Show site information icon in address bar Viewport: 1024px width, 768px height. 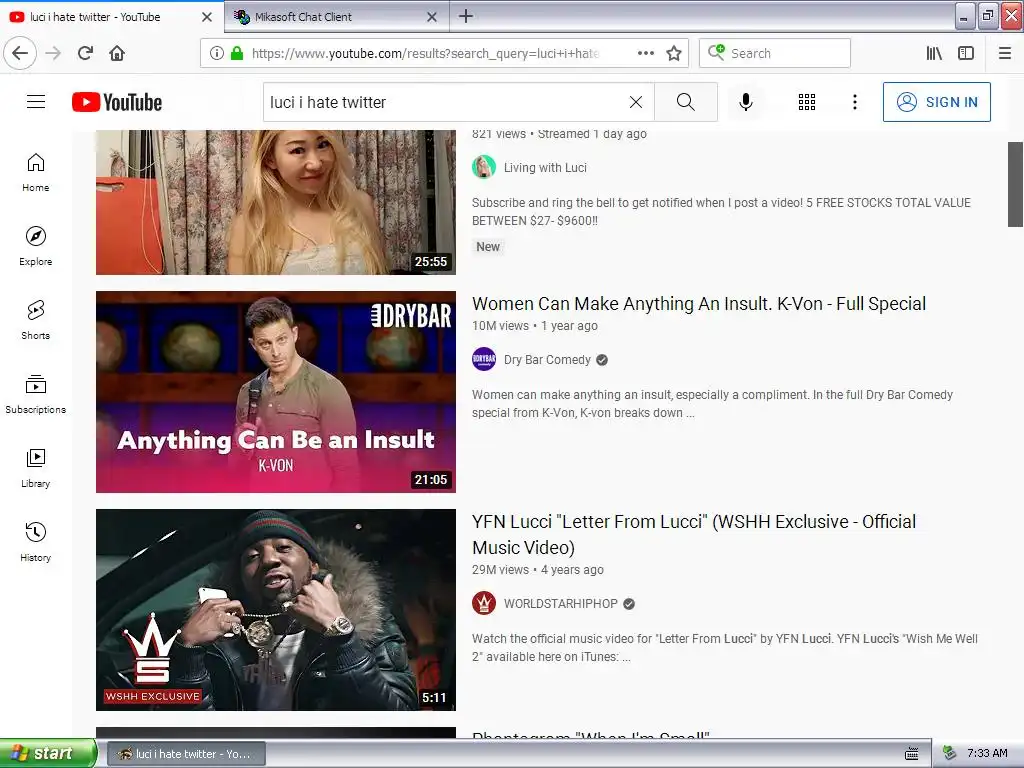point(217,53)
